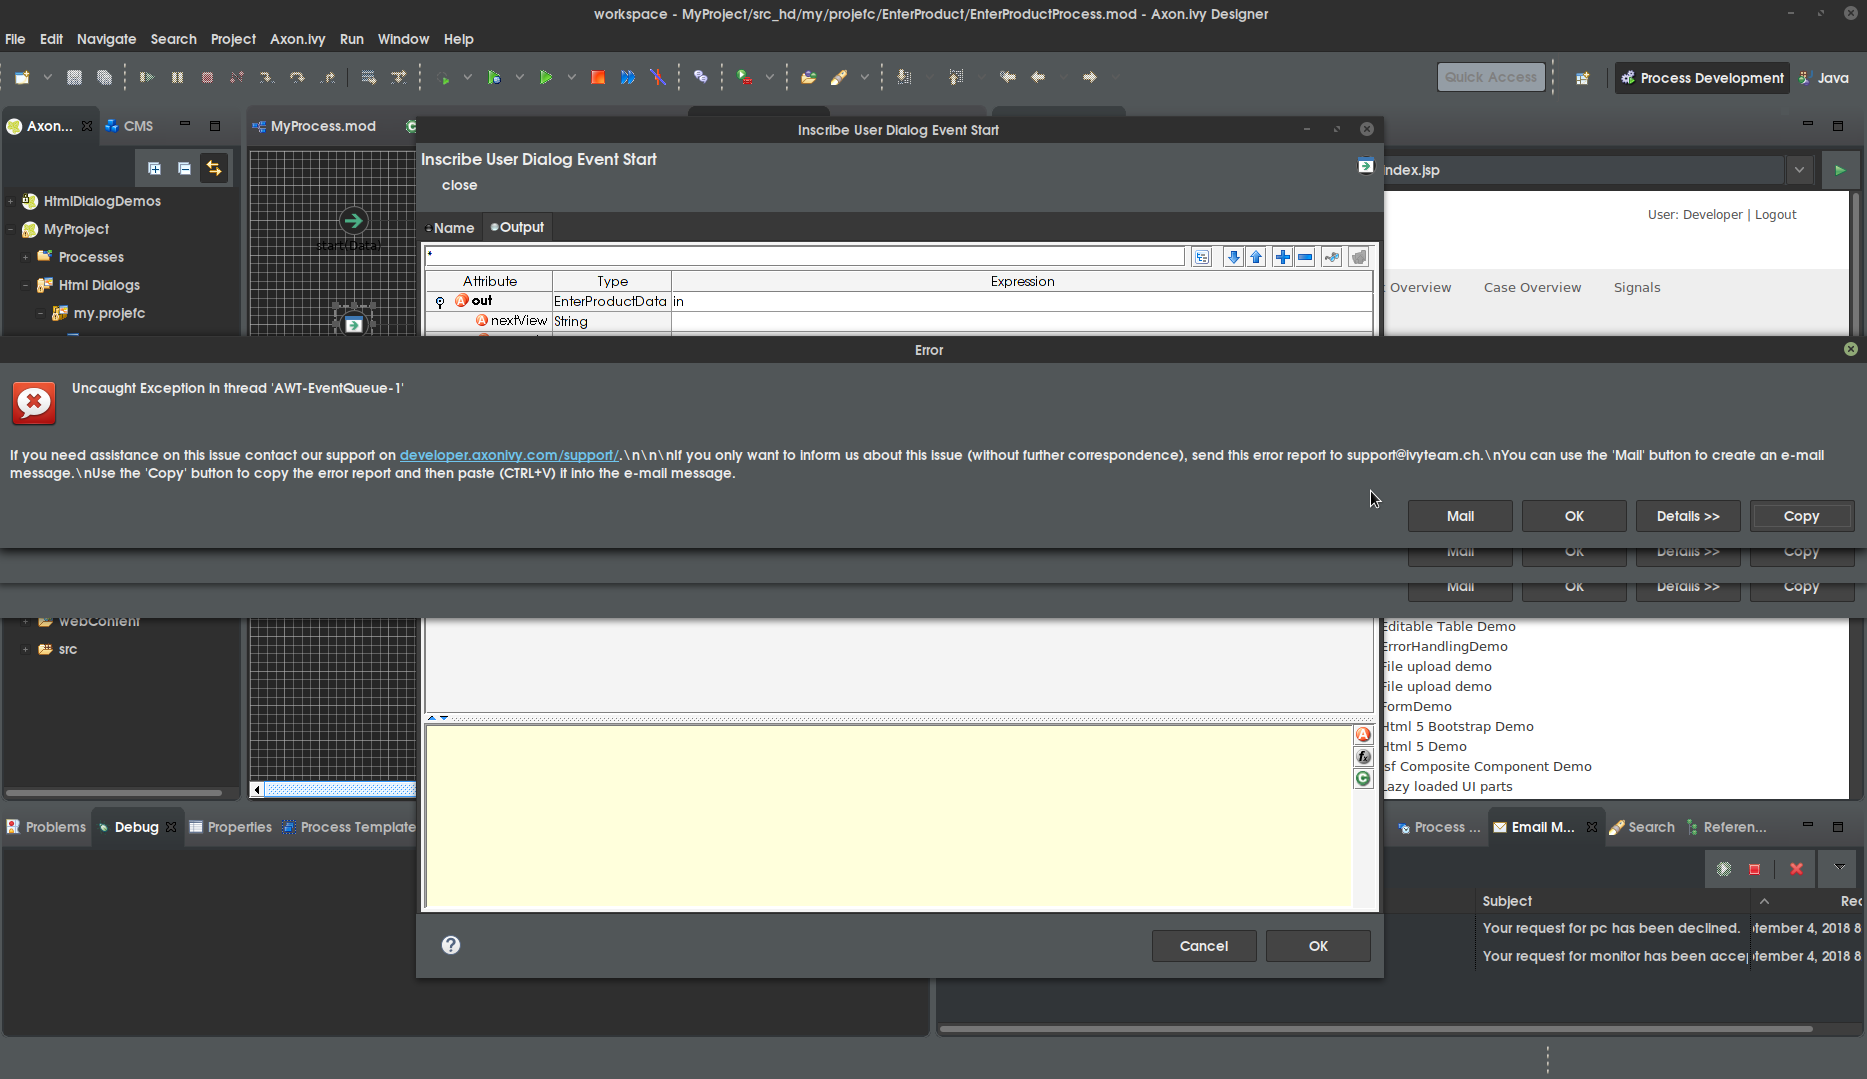Image resolution: width=1867 pixels, height=1079 pixels.
Task: Open the Email view menu dropdown arrow
Action: (x=1839, y=868)
